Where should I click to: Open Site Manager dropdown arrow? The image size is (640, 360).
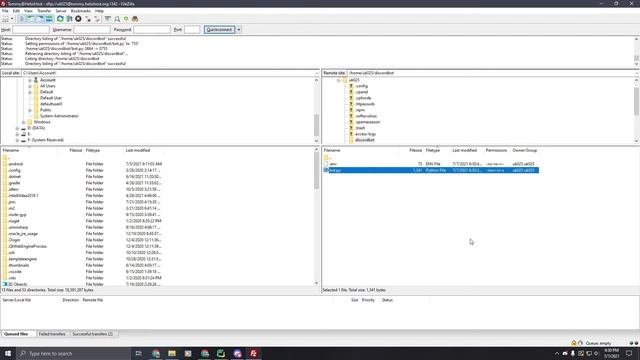tap(12, 19)
